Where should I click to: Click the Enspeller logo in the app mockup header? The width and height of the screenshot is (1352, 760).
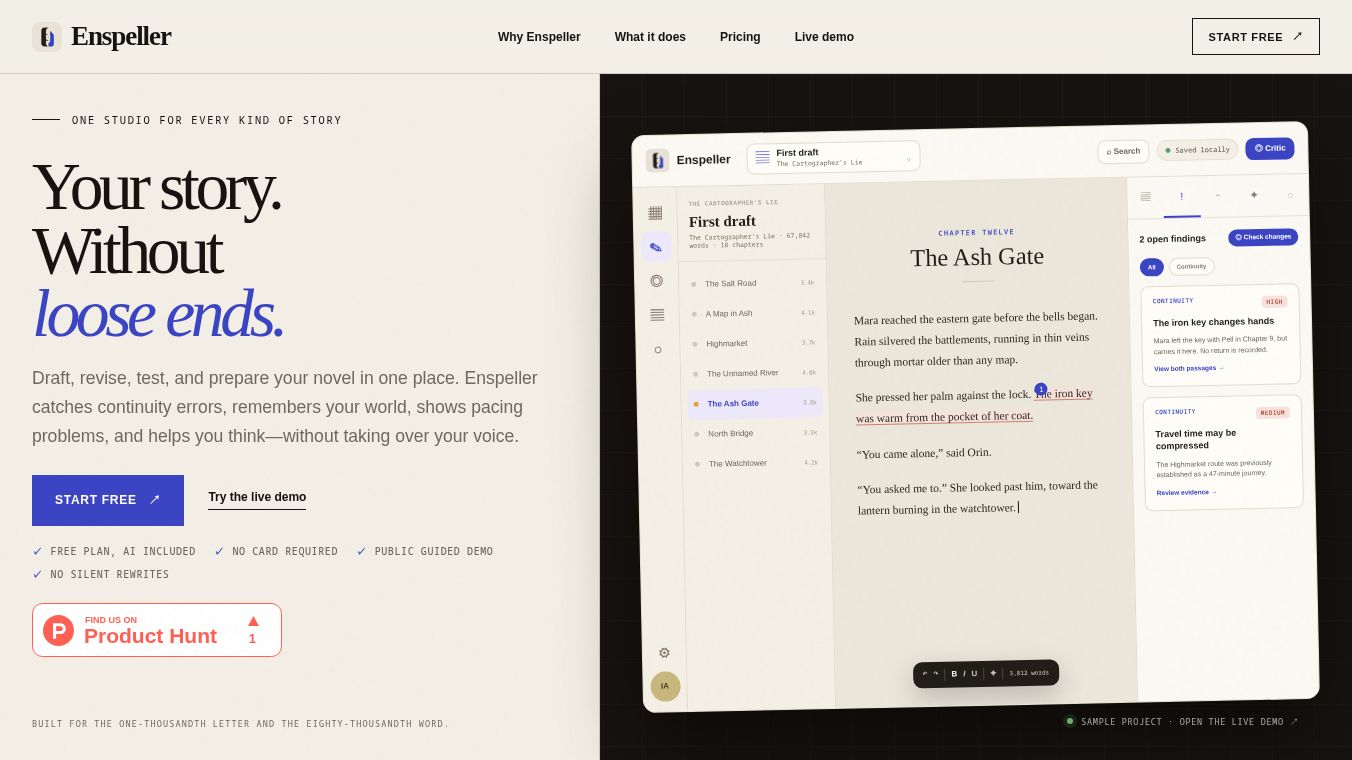click(x=688, y=160)
